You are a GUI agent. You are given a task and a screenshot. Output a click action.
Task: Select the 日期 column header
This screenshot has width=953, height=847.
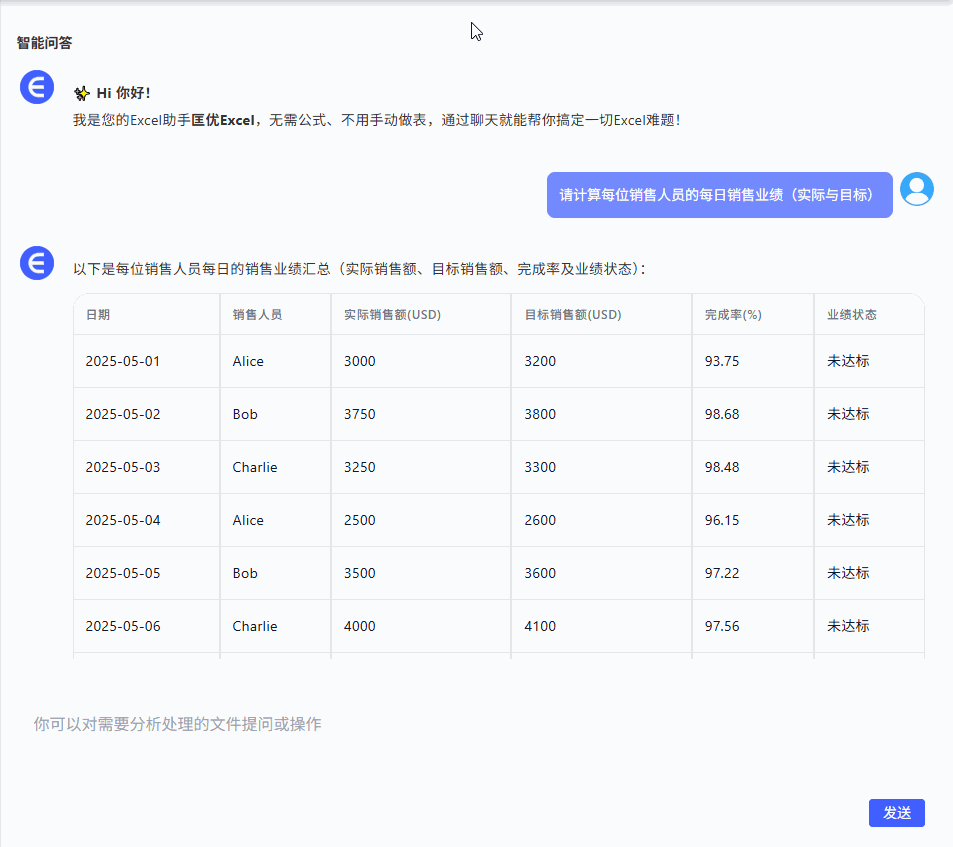pos(98,314)
